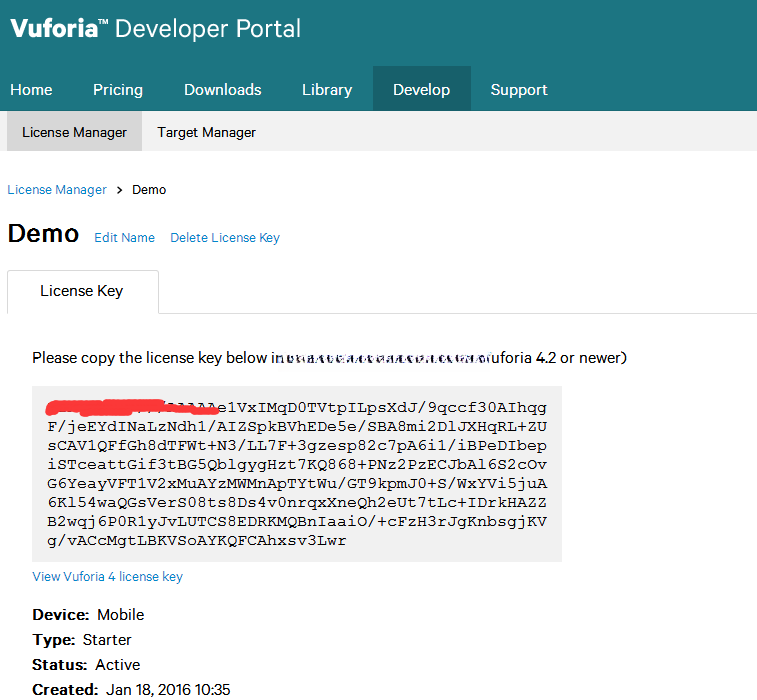The width and height of the screenshot is (757, 700).
Task: Switch to the License Manager sub-tab
Action: point(74,132)
